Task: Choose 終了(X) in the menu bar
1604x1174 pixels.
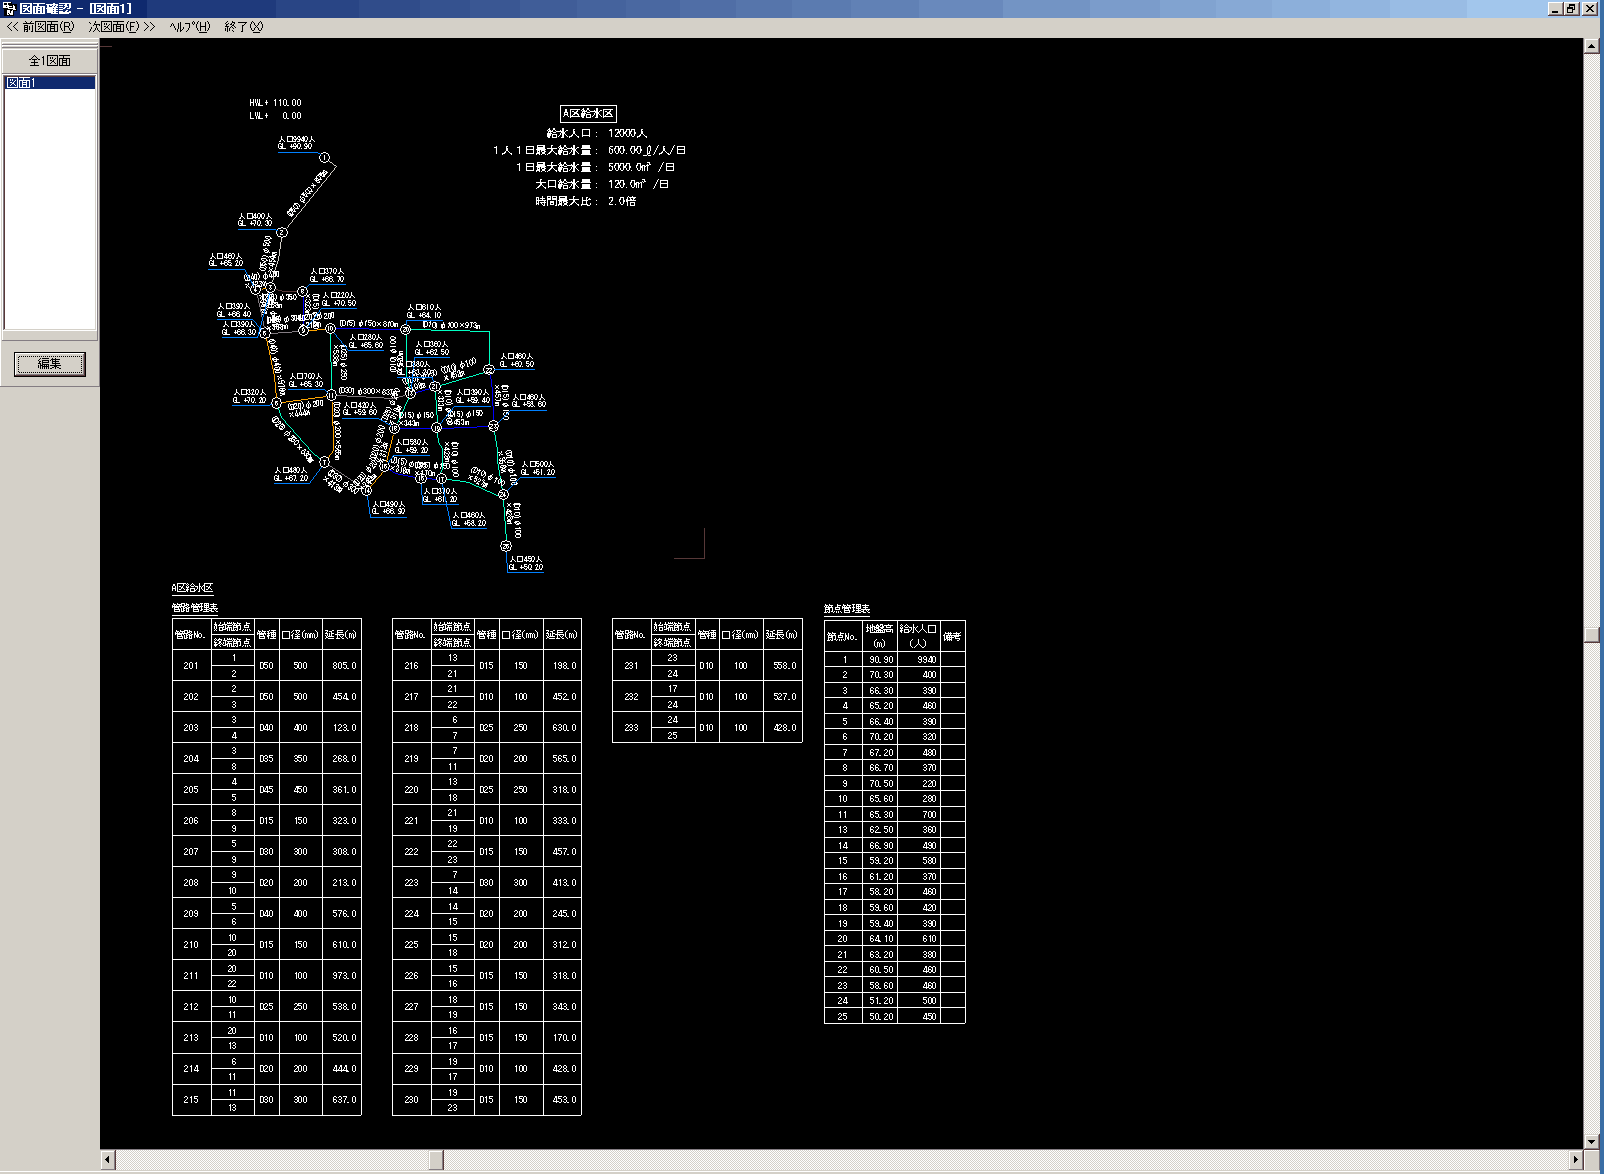Action: click(x=243, y=27)
